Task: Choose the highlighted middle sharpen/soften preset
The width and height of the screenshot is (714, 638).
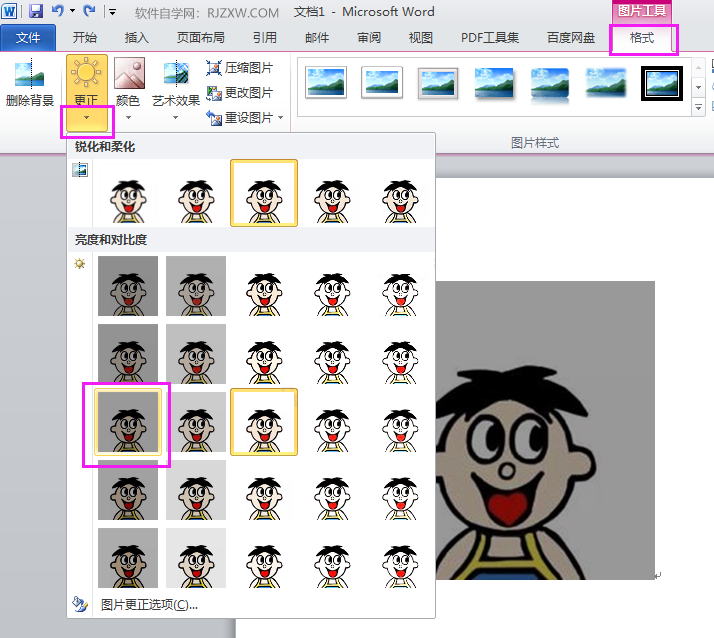Action: (x=264, y=193)
